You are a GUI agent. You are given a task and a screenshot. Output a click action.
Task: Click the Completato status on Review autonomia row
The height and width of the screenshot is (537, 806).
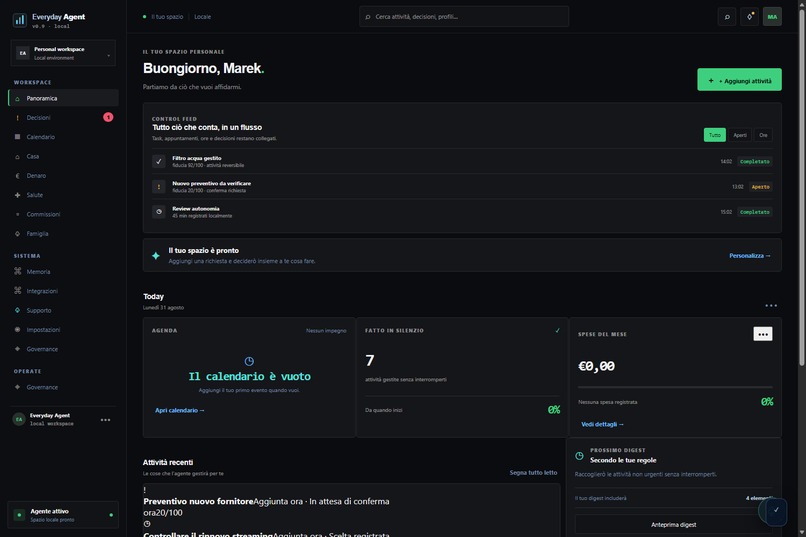point(755,212)
